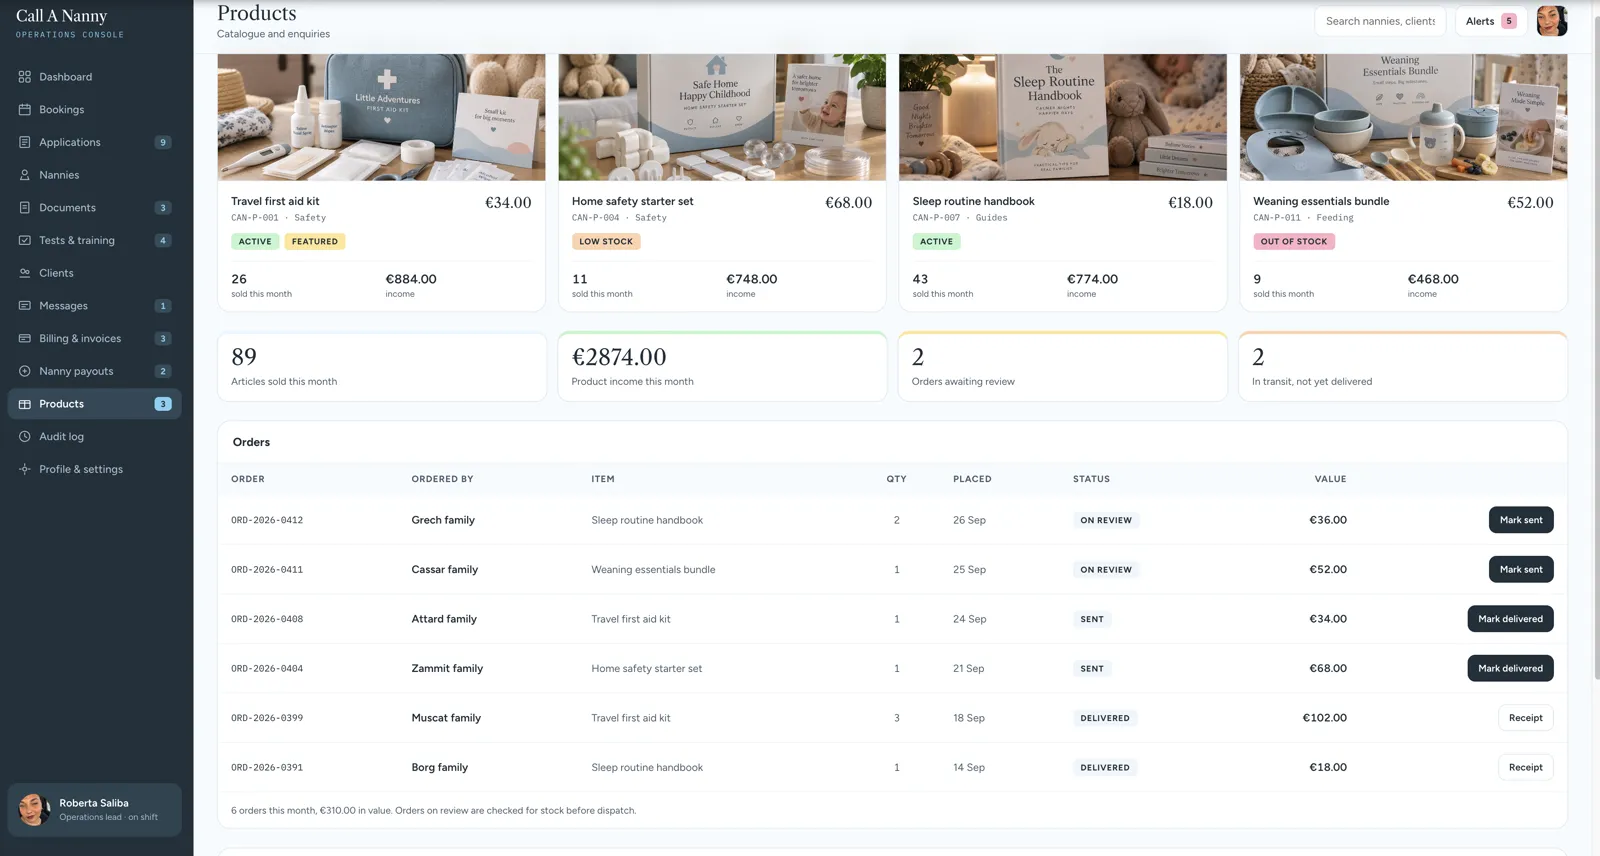1600x856 pixels.
Task: Click the Products box icon in sidebar
Action: (25, 404)
